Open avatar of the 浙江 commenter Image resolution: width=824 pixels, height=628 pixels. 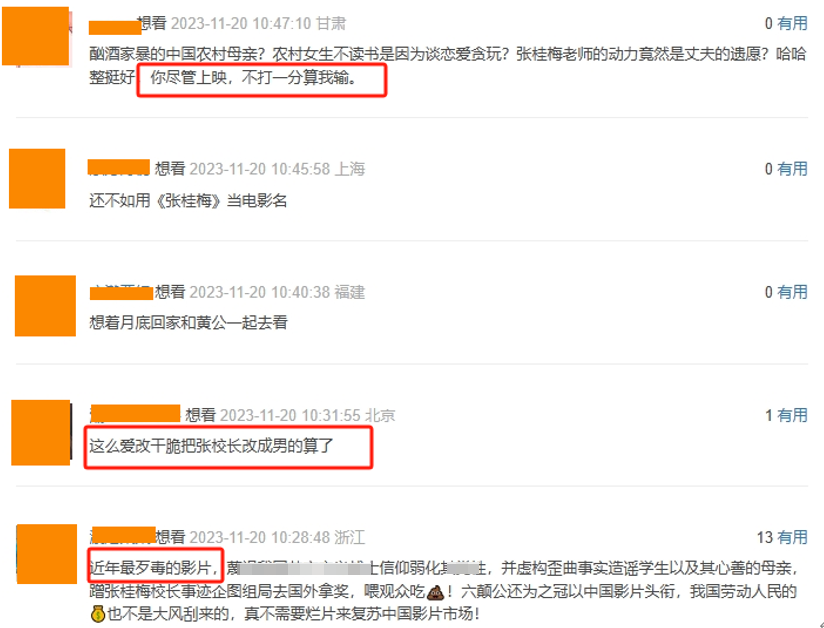(x=47, y=554)
